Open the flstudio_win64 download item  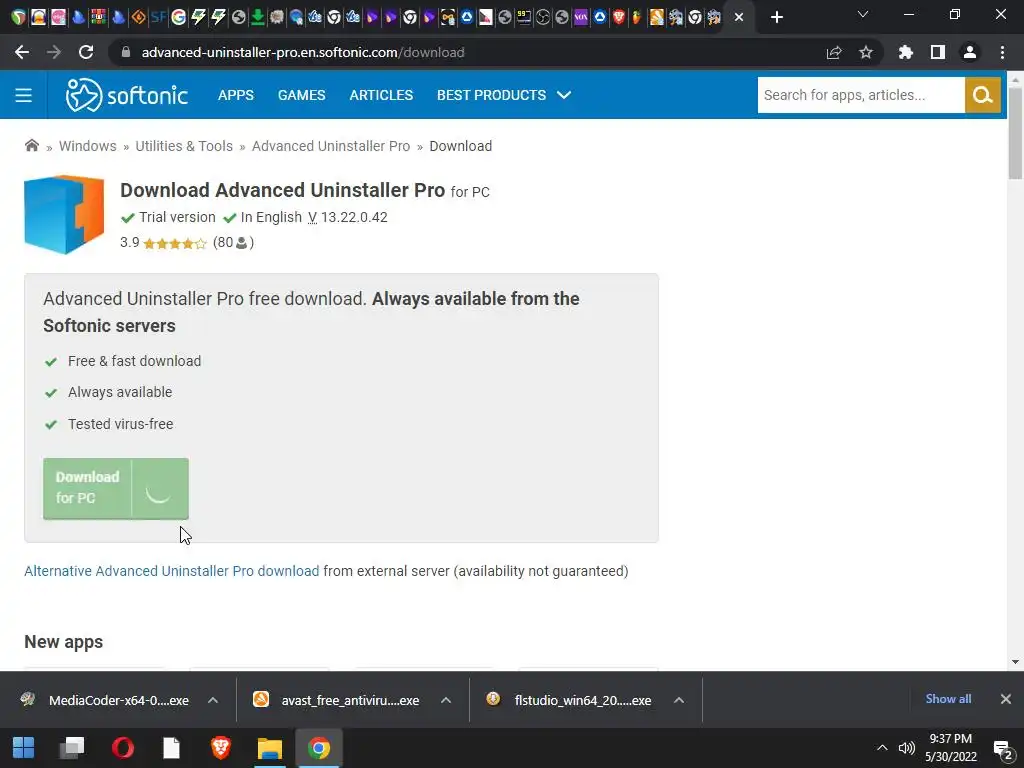point(569,700)
